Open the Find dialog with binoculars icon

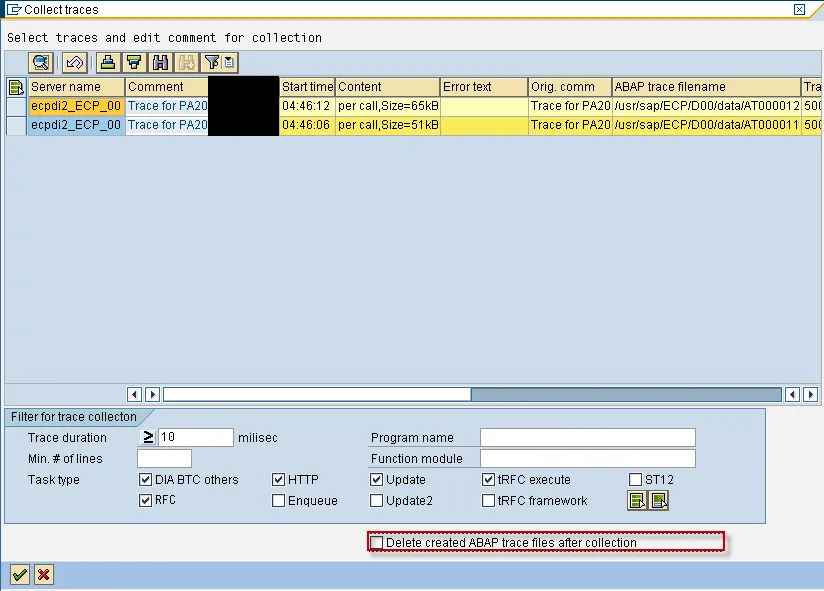[161, 62]
